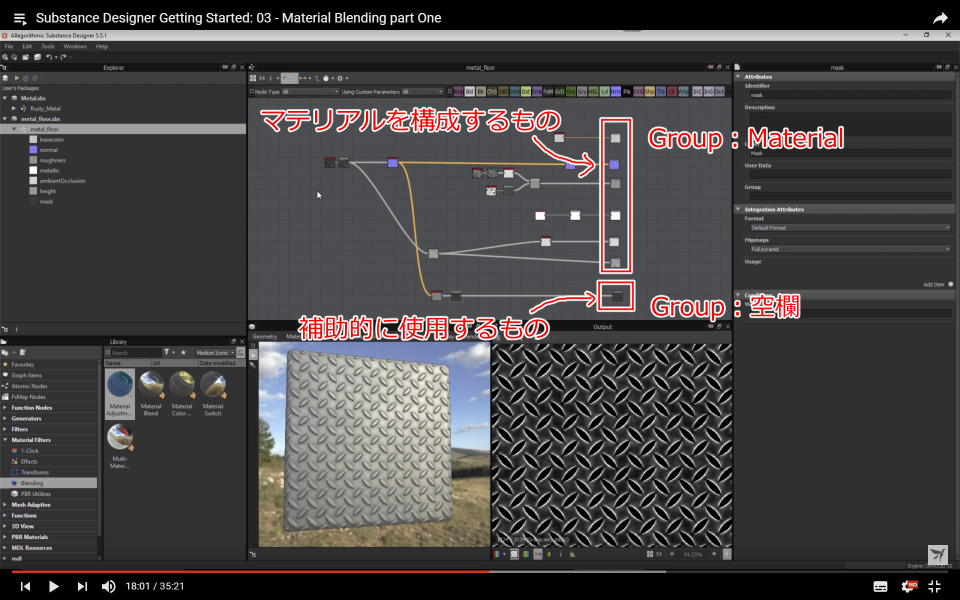This screenshot has height=600, width=960.
Task: Click the Shape (Shp) node shortcut icon
Action: coord(649,92)
